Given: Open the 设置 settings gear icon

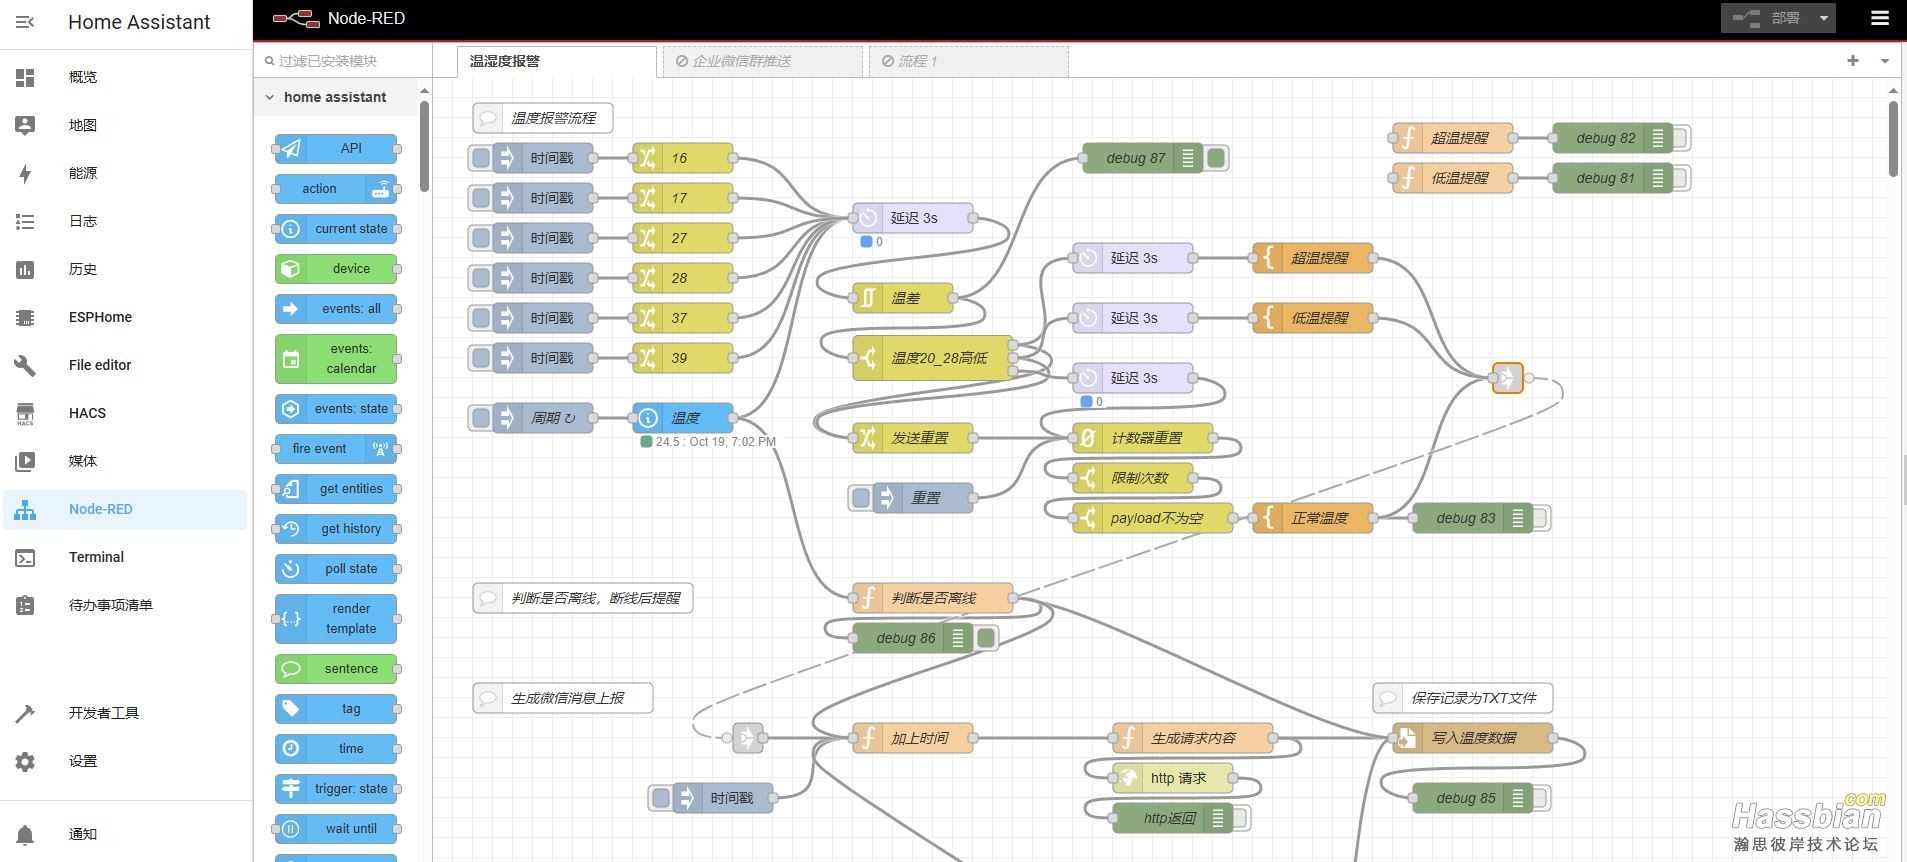Looking at the screenshot, I should click(x=25, y=761).
